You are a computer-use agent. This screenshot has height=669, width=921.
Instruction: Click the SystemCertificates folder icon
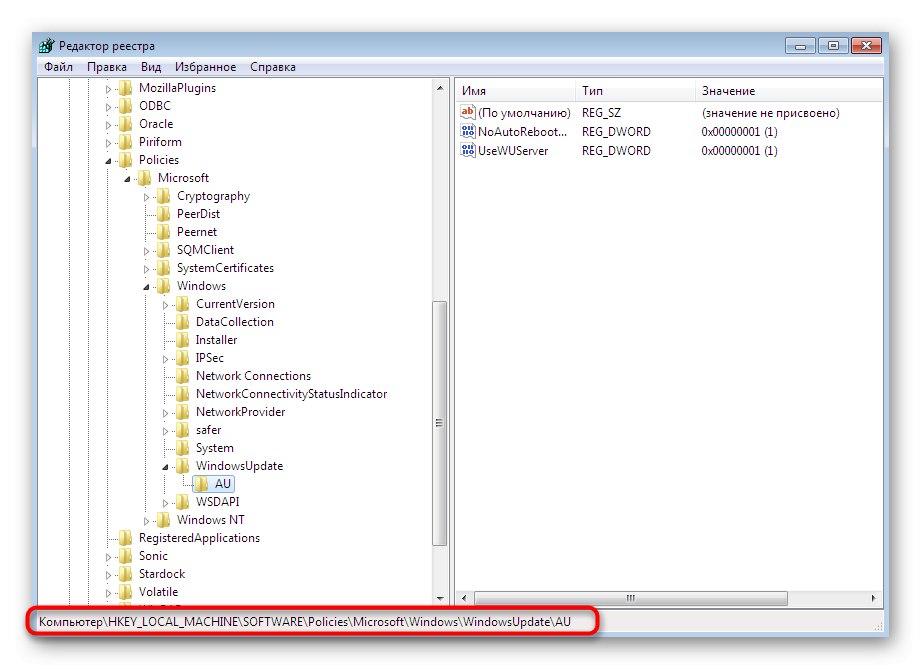click(163, 268)
